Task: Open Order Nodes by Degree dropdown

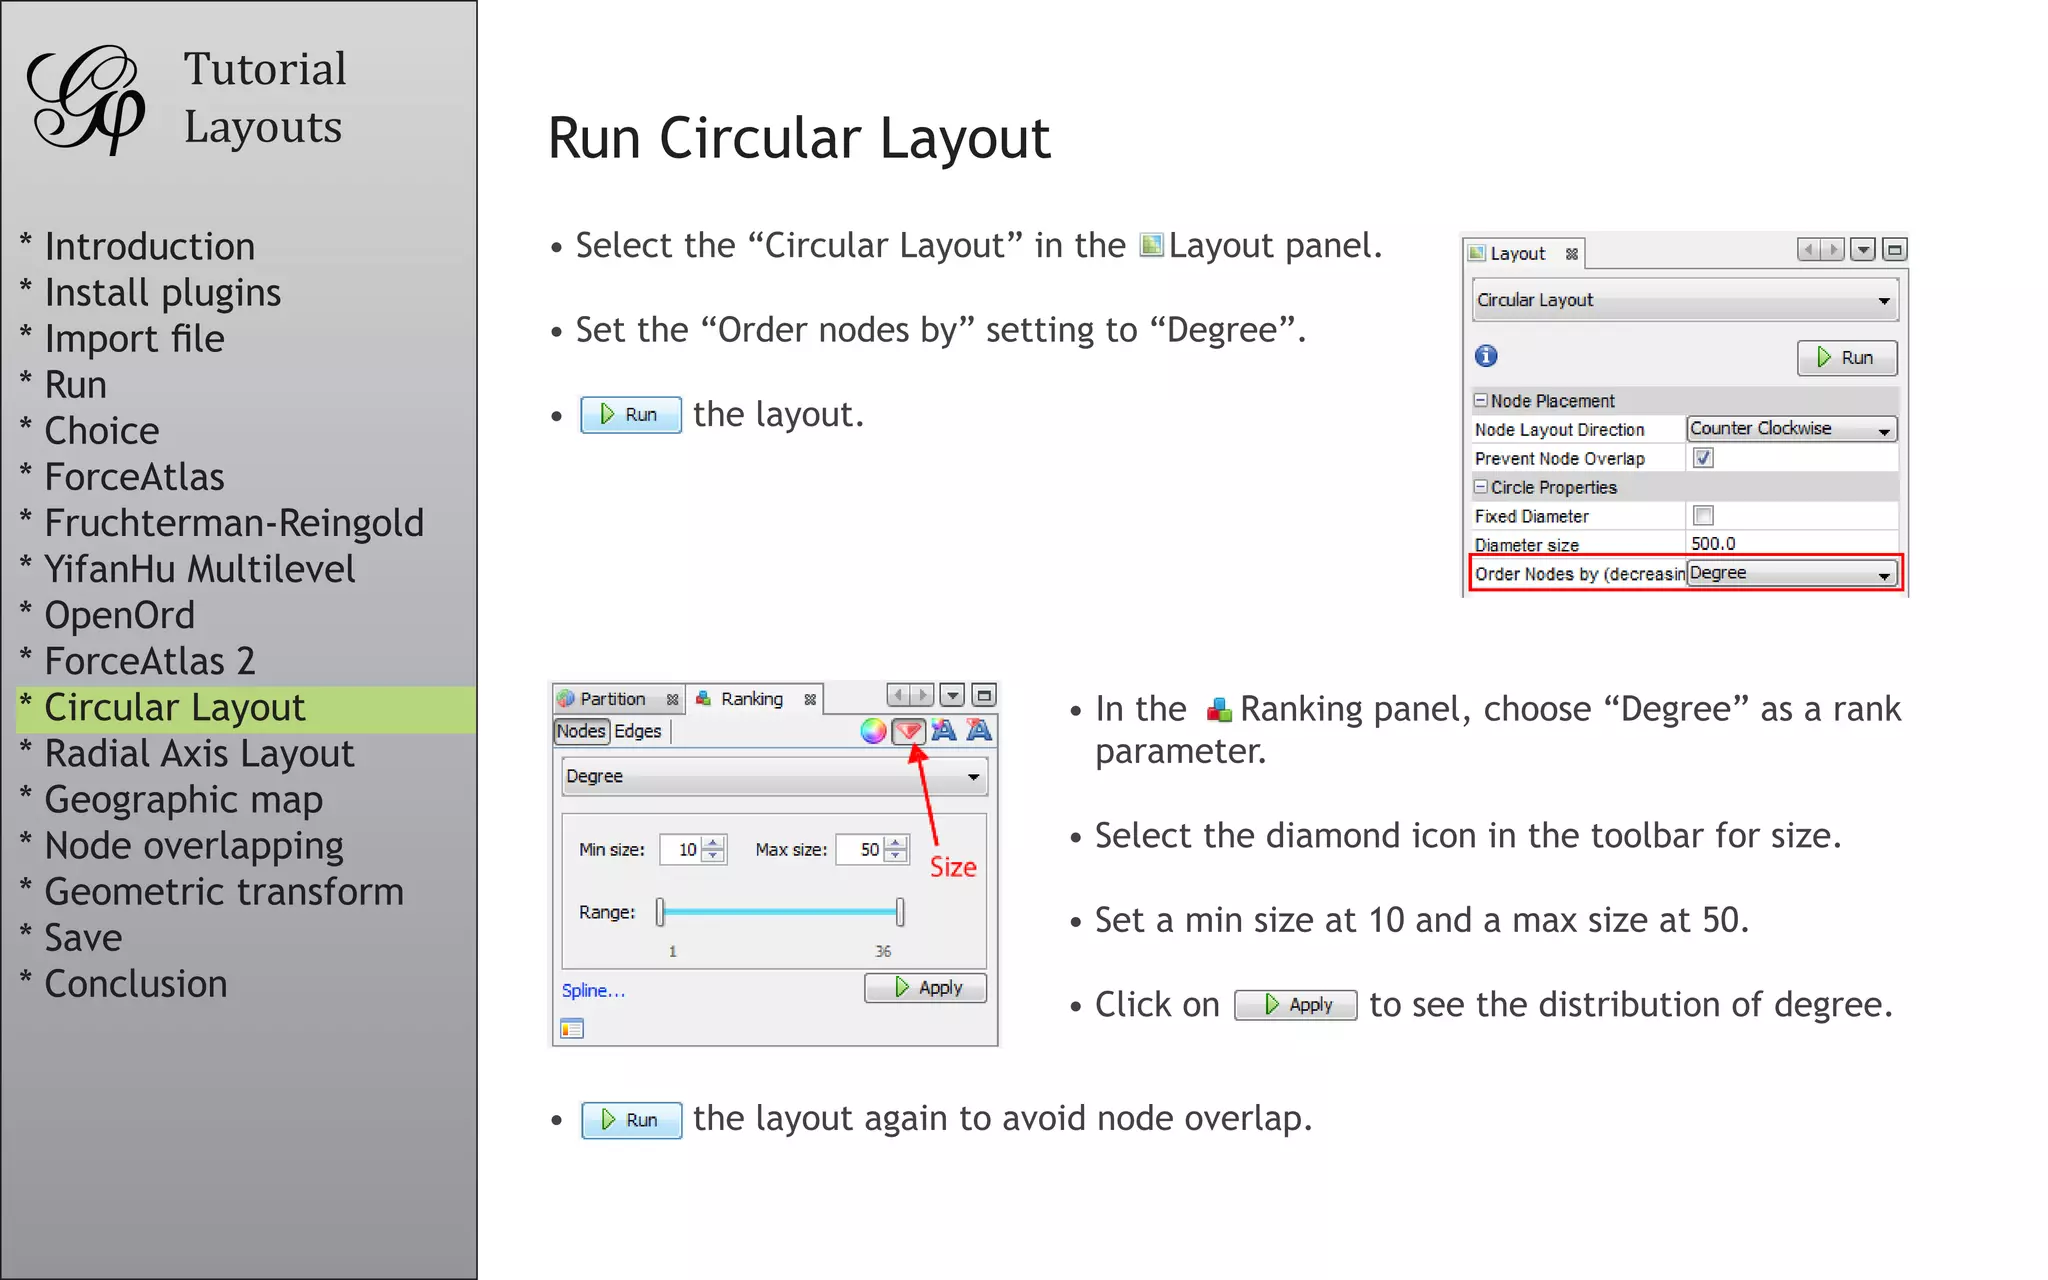Action: pos(1792,573)
